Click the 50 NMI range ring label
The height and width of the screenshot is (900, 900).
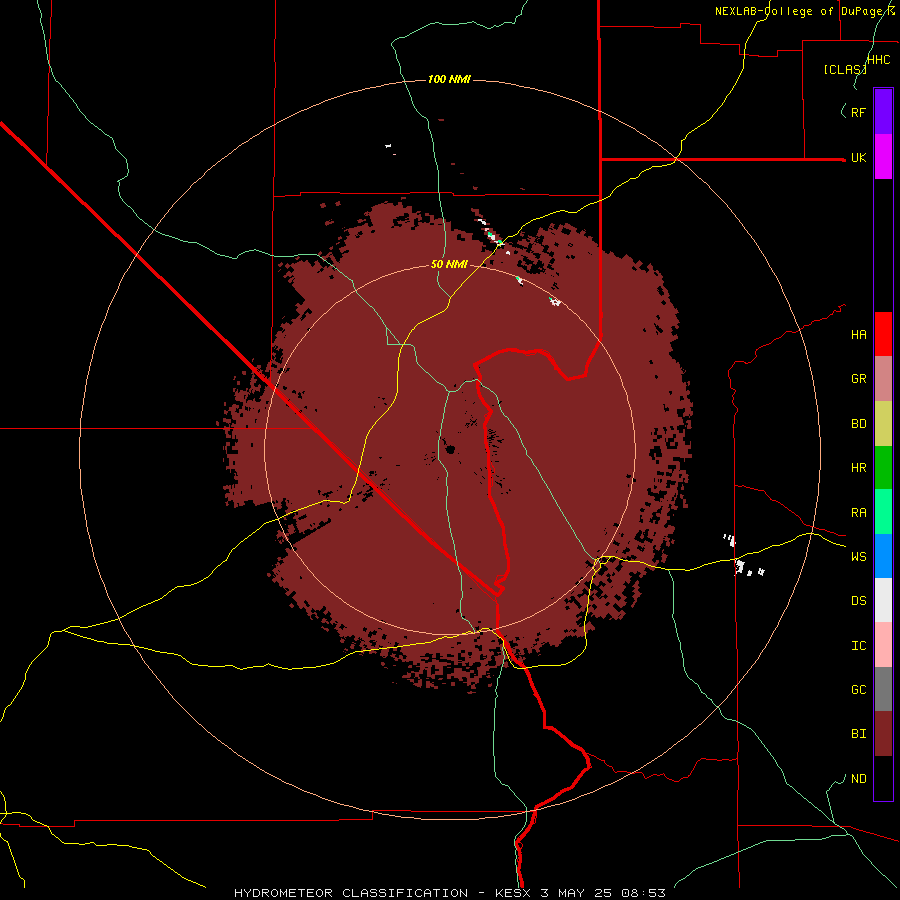tap(449, 264)
